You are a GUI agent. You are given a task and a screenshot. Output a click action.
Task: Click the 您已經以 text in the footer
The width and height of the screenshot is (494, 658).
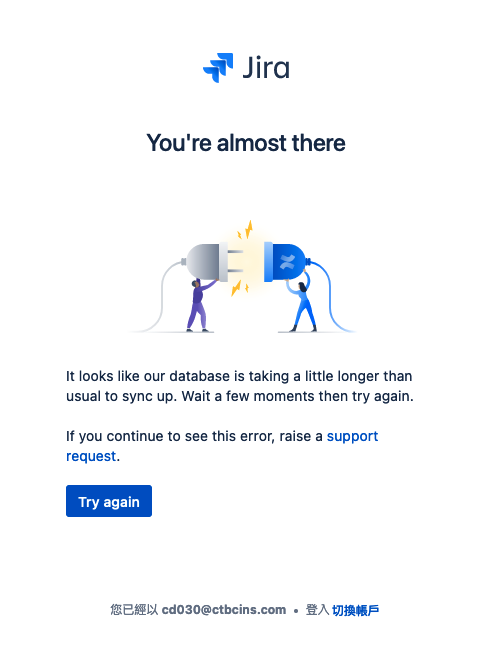pos(134,610)
